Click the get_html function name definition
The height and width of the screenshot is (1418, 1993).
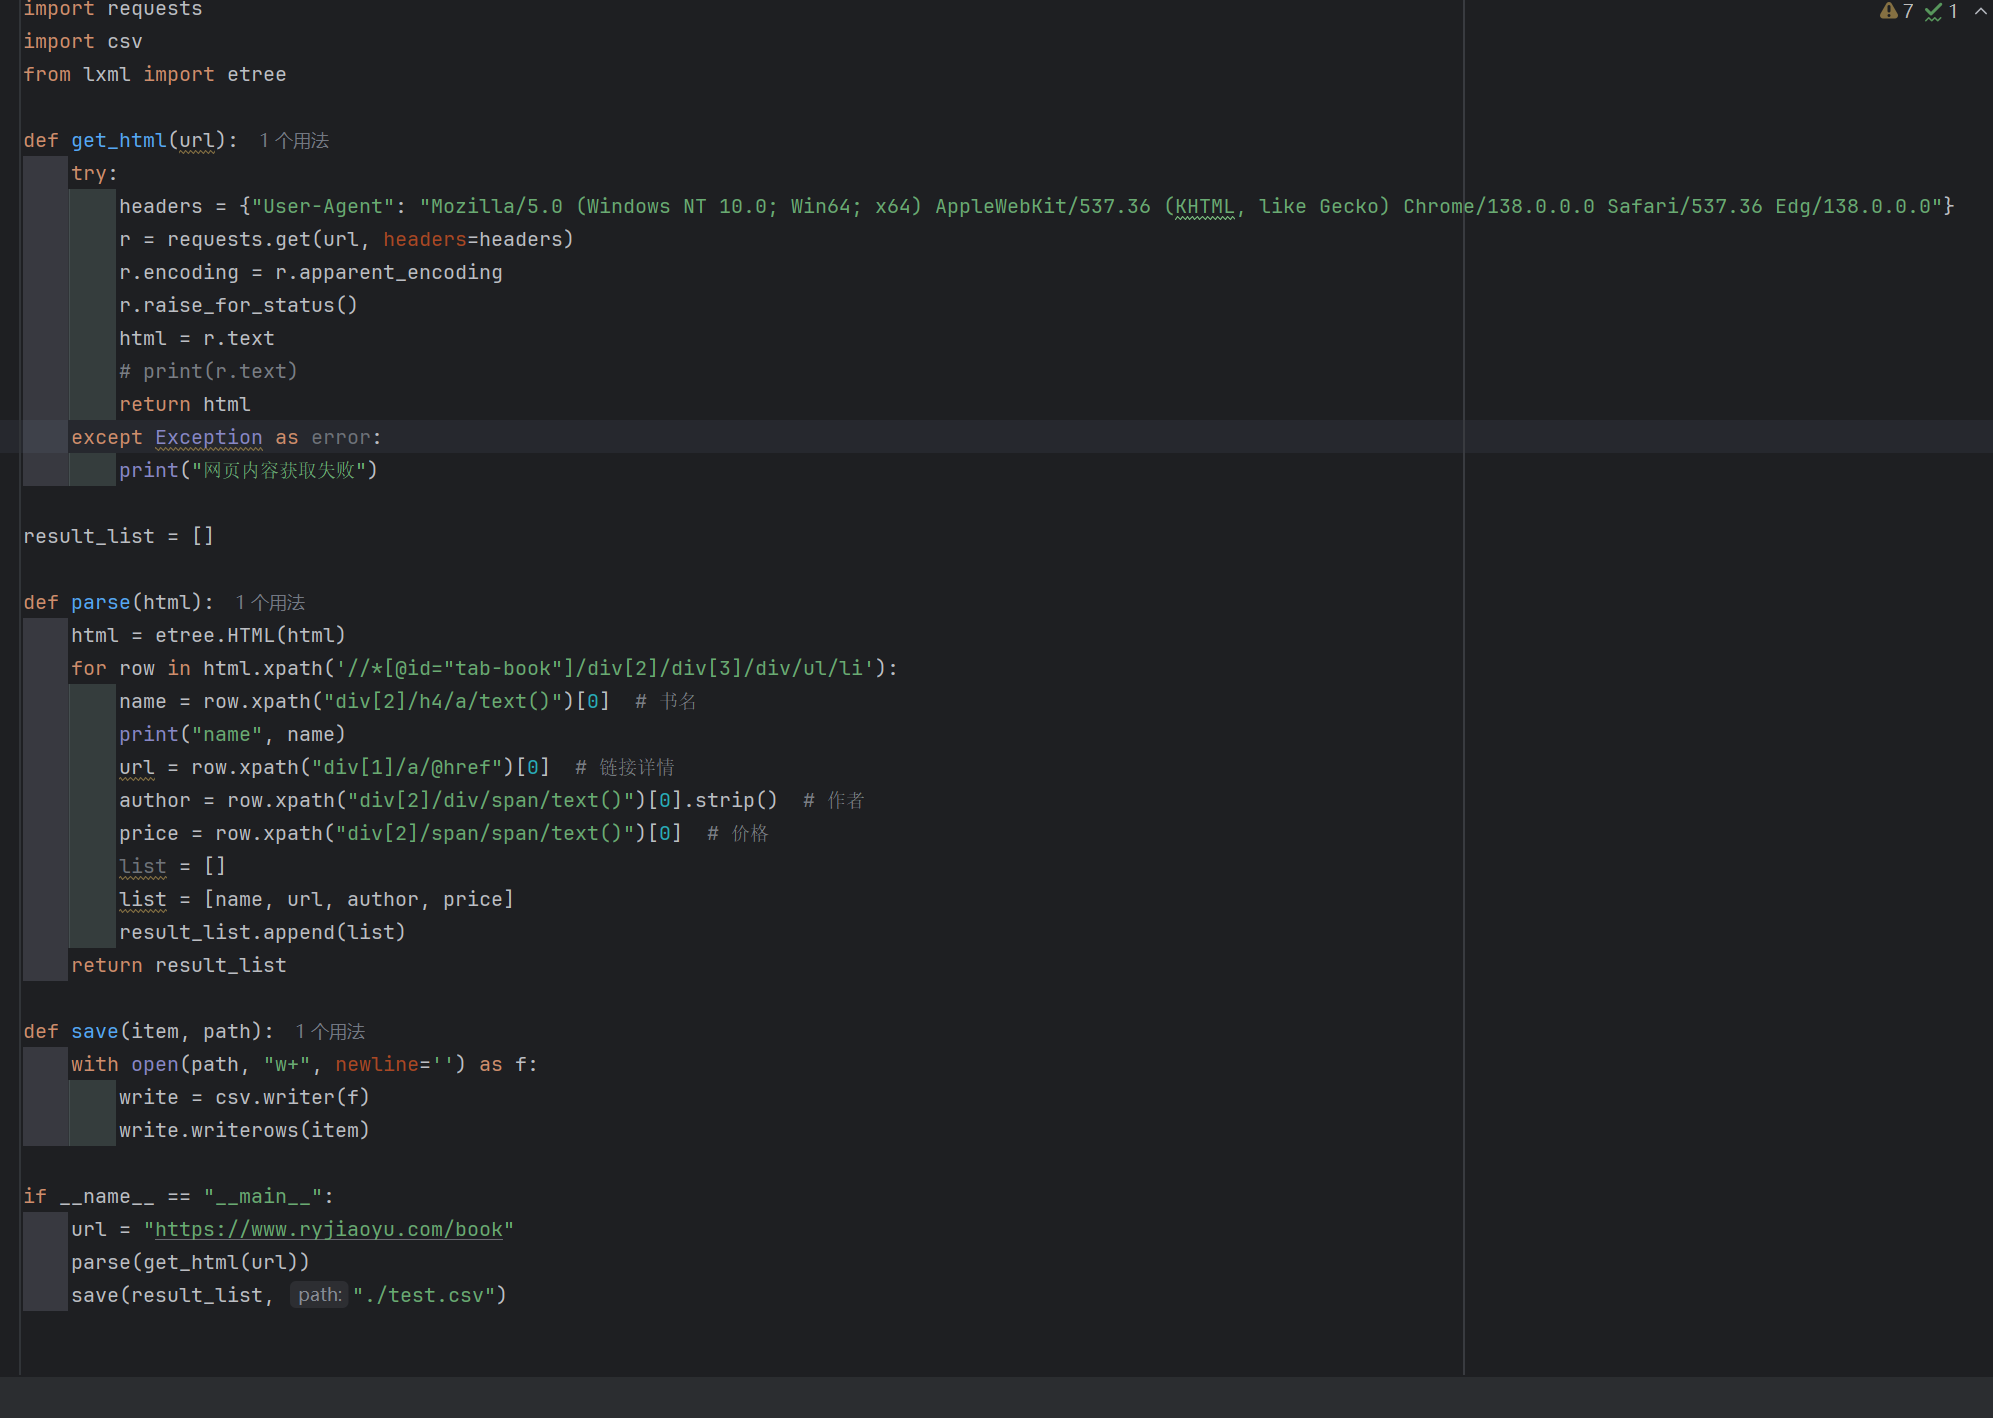(118, 141)
